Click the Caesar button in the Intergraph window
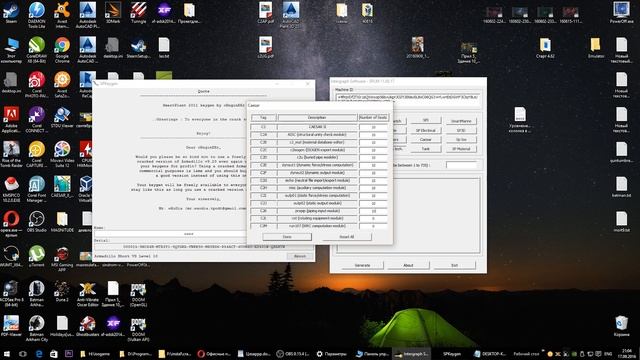640x360 pixels. [426, 140]
